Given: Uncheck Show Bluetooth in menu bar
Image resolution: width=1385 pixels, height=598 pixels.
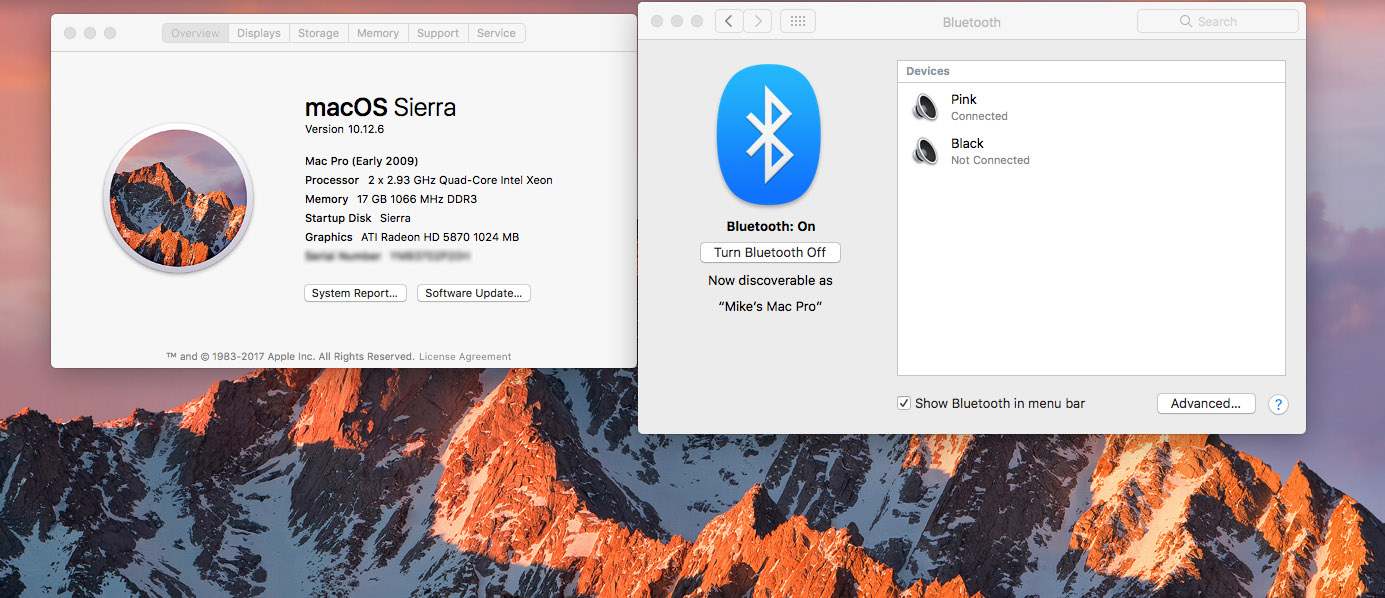Looking at the screenshot, I should pos(904,403).
